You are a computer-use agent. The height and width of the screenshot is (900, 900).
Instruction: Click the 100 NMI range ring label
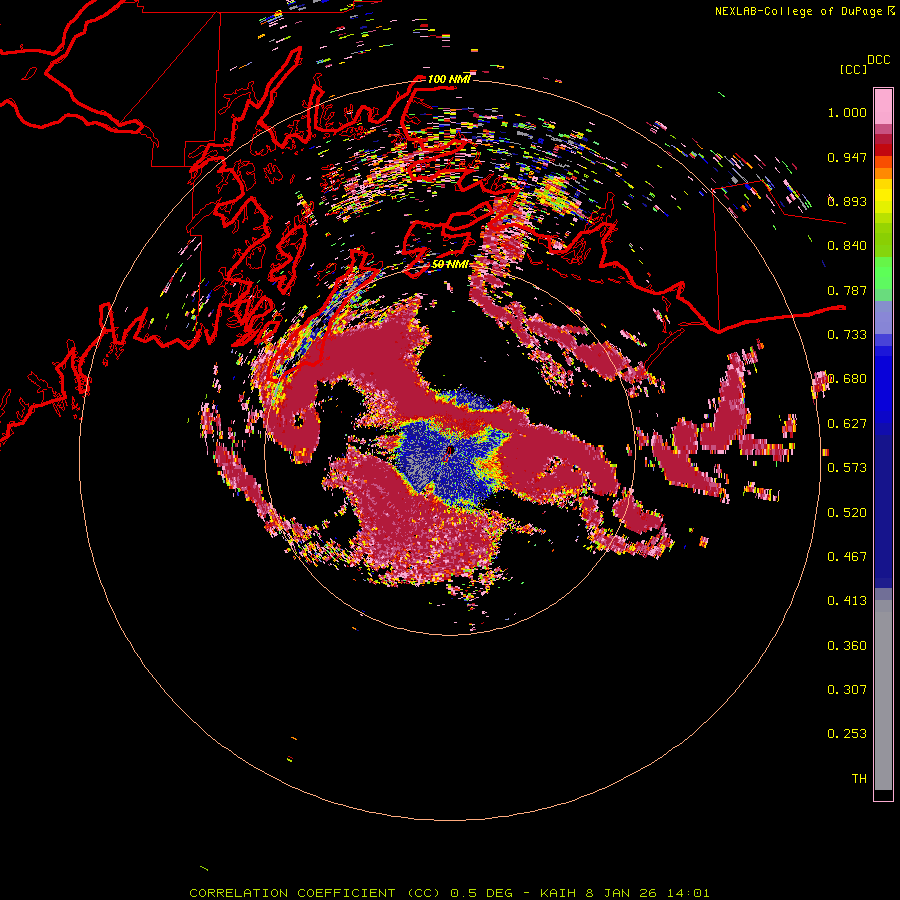[x=449, y=79]
